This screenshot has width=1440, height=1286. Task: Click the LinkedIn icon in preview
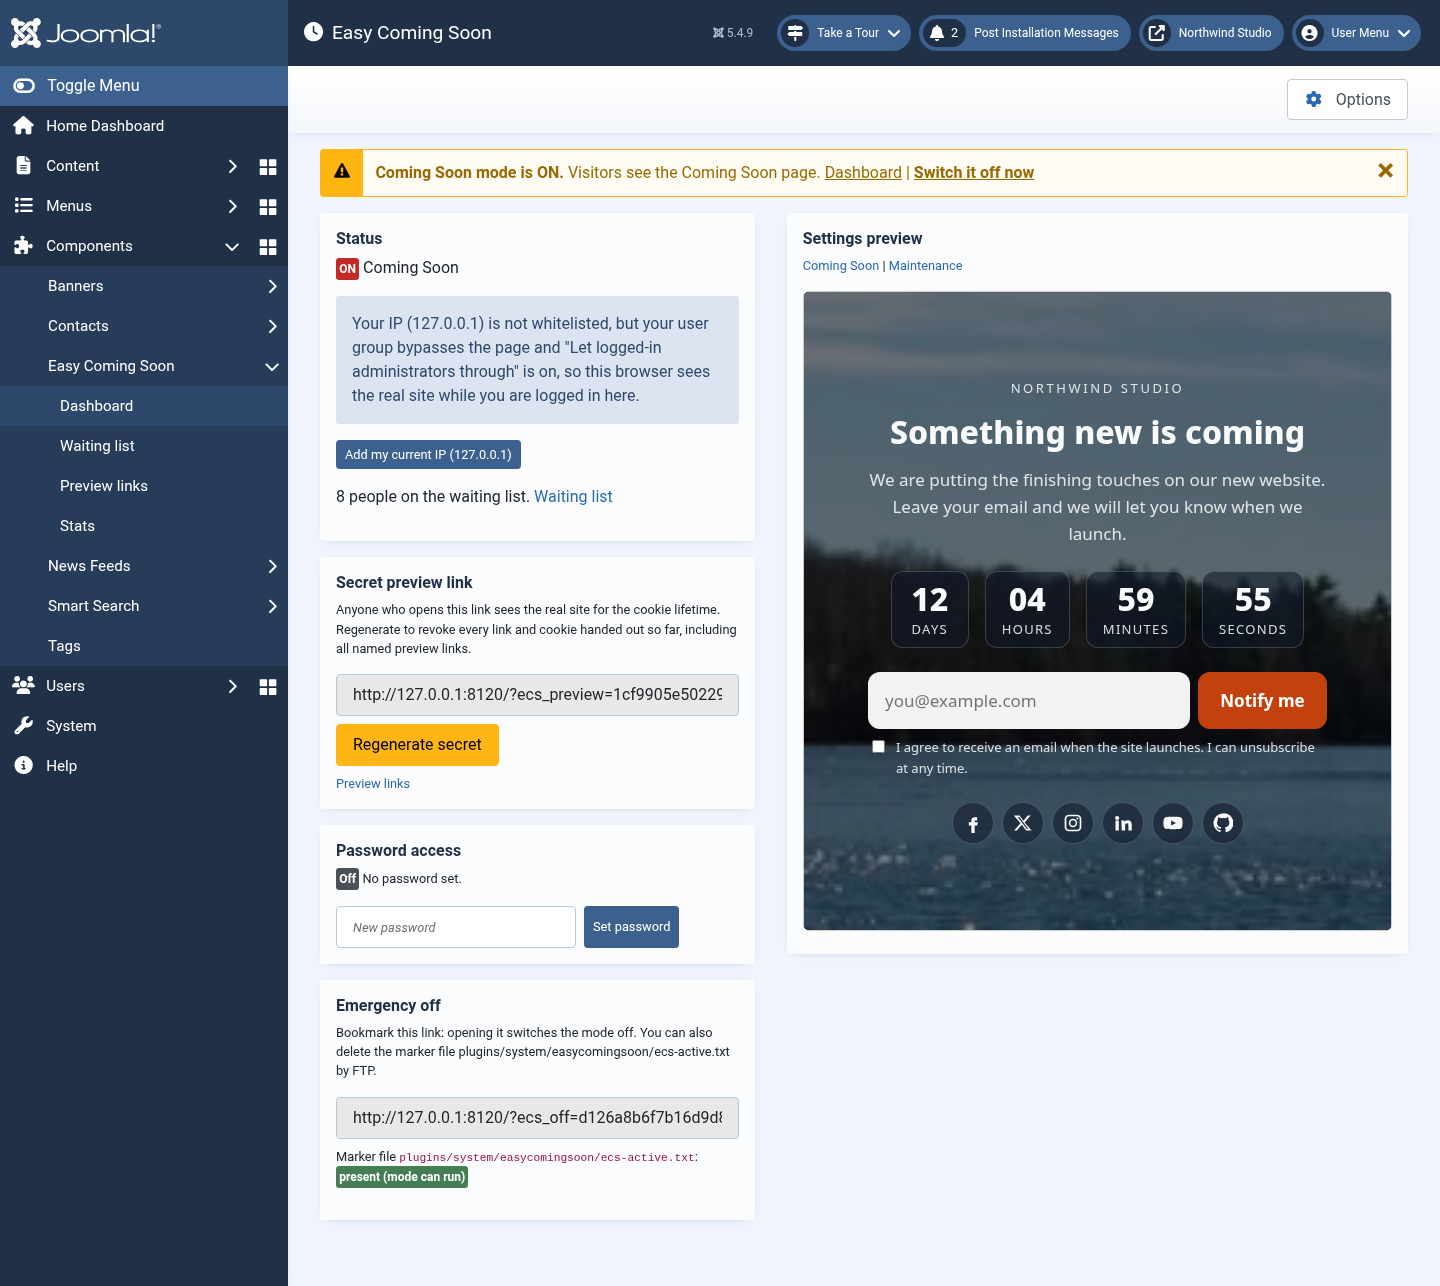(1123, 823)
